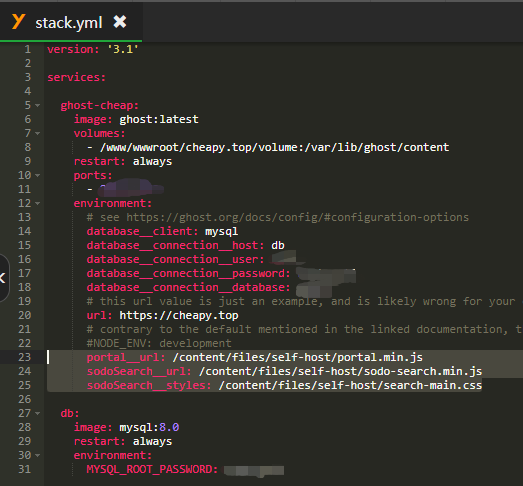Screen dimensions: 523x486
Task: Collapse the db block at line 27
Action: [37, 414]
